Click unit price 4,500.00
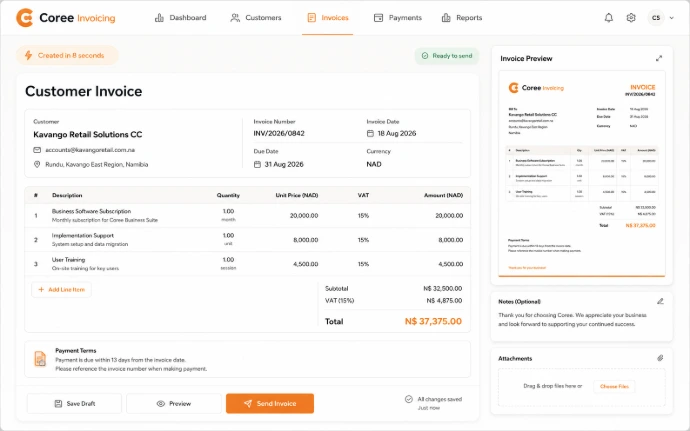The height and width of the screenshot is (431, 690). 305,264
